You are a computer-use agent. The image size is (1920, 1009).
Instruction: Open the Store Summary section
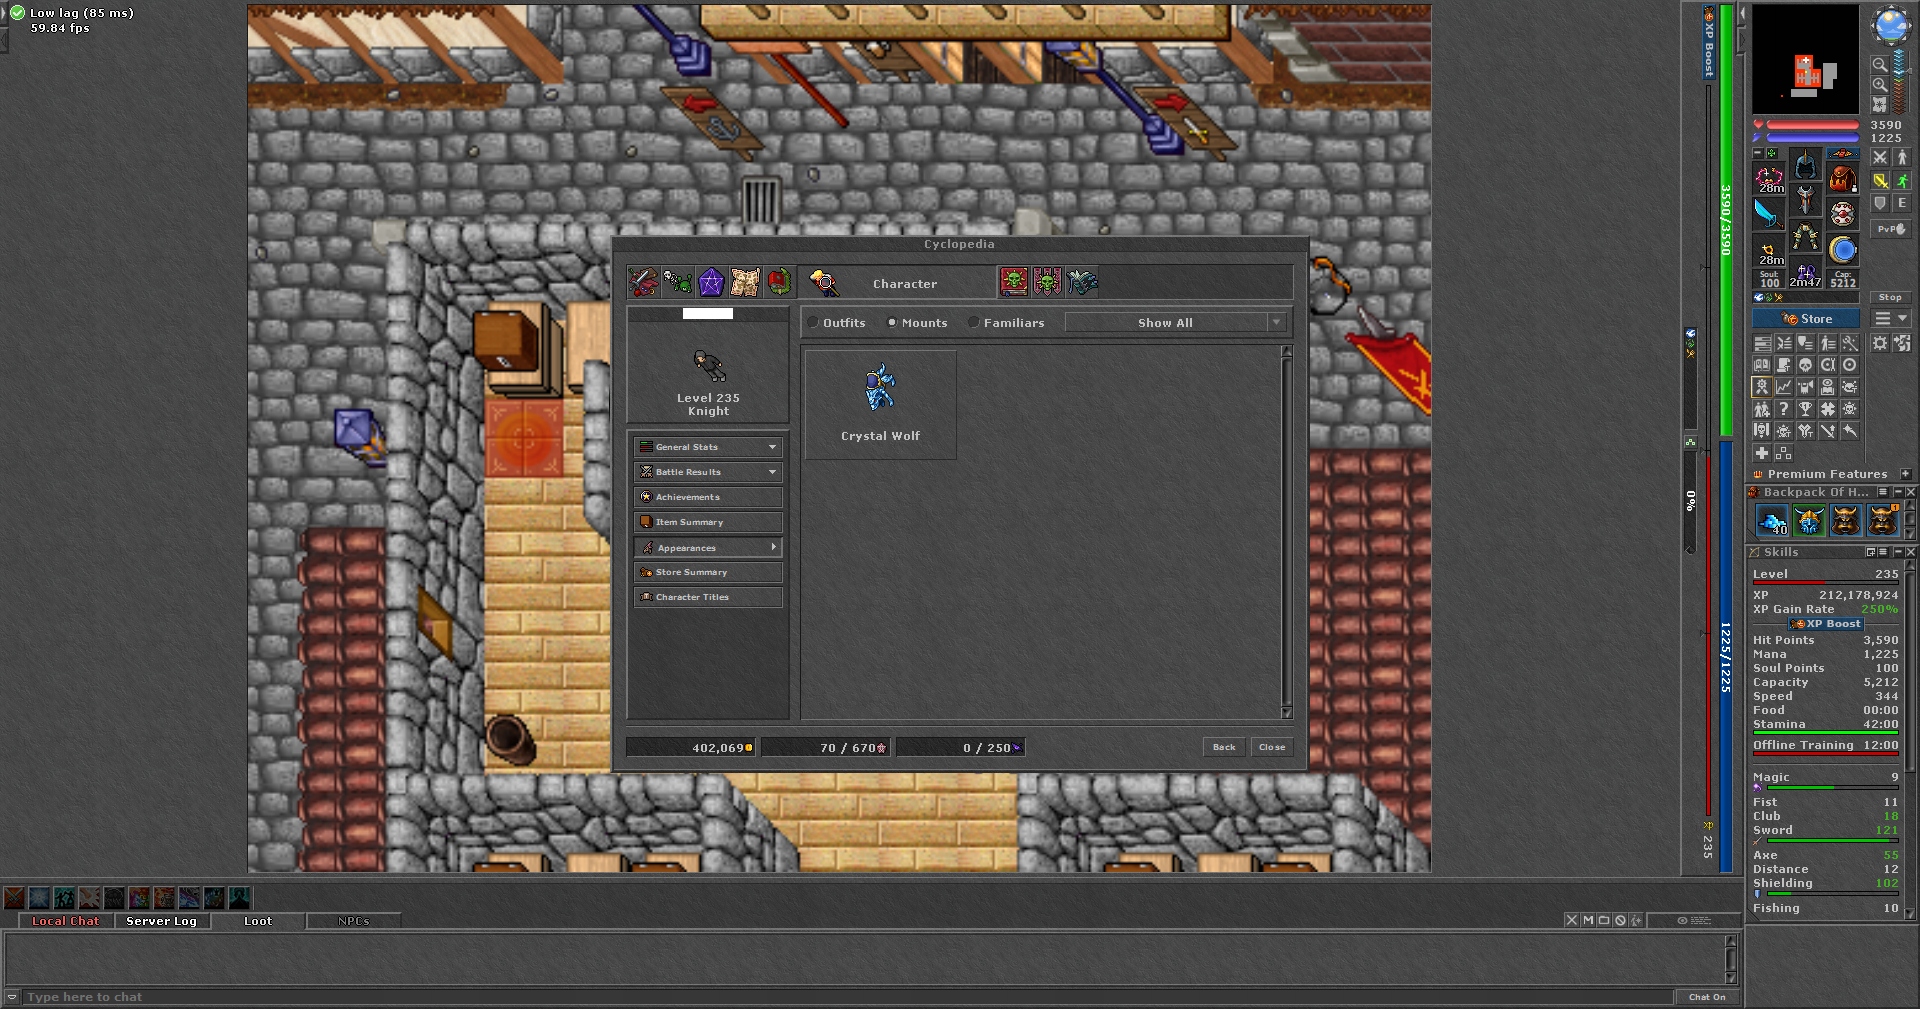[708, 572]
